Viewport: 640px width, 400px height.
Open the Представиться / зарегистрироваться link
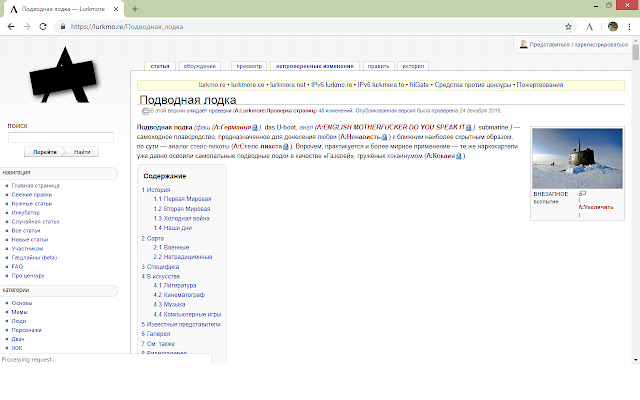coord(579,44)
